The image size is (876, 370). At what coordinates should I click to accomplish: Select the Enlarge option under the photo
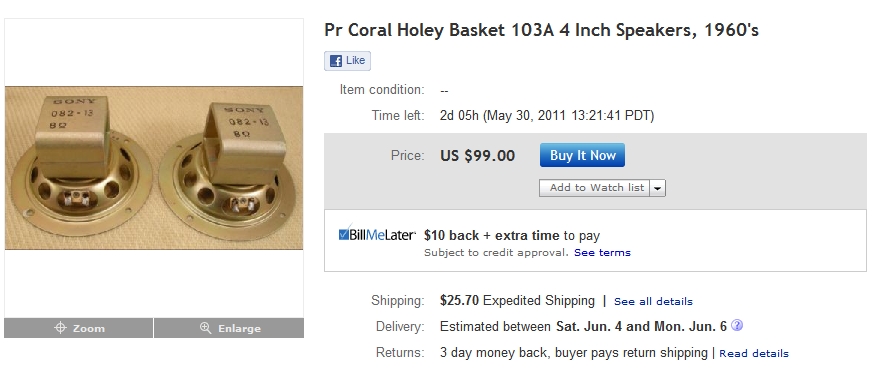[229, 328]
